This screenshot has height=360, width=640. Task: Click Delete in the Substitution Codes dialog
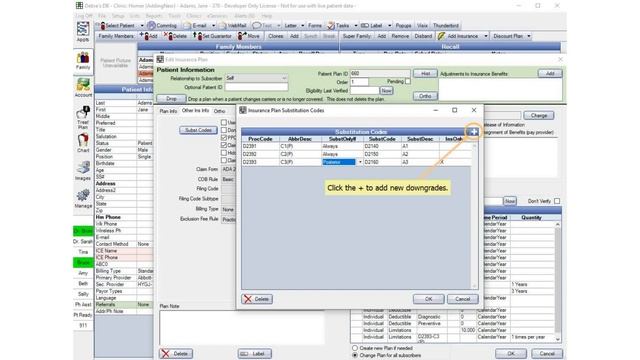[x=257, y=299]
